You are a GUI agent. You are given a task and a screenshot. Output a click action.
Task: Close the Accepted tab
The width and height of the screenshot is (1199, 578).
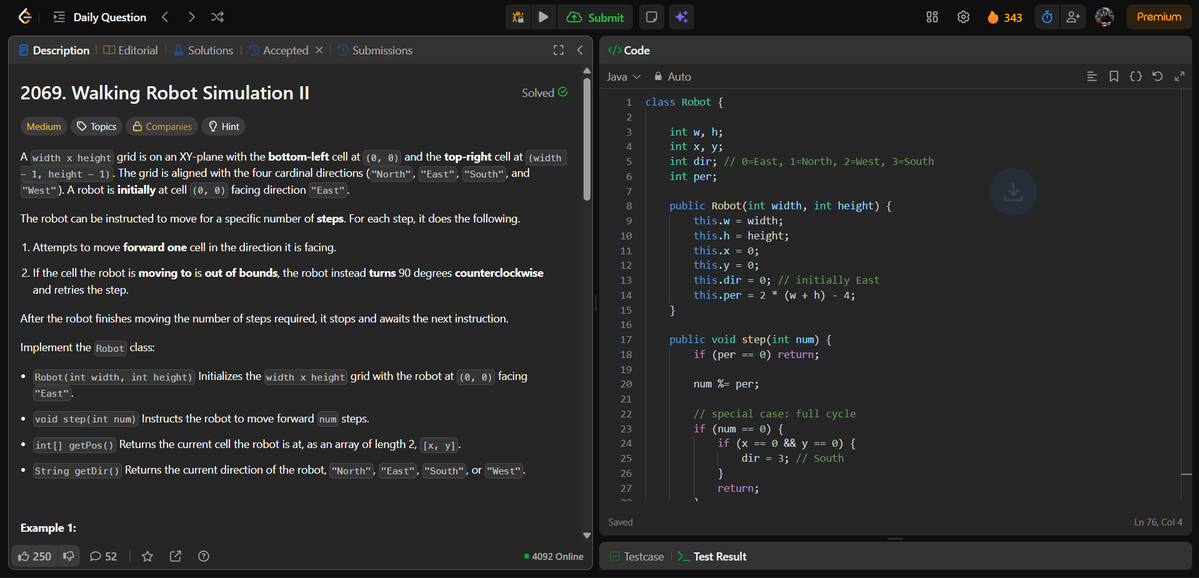320,50
